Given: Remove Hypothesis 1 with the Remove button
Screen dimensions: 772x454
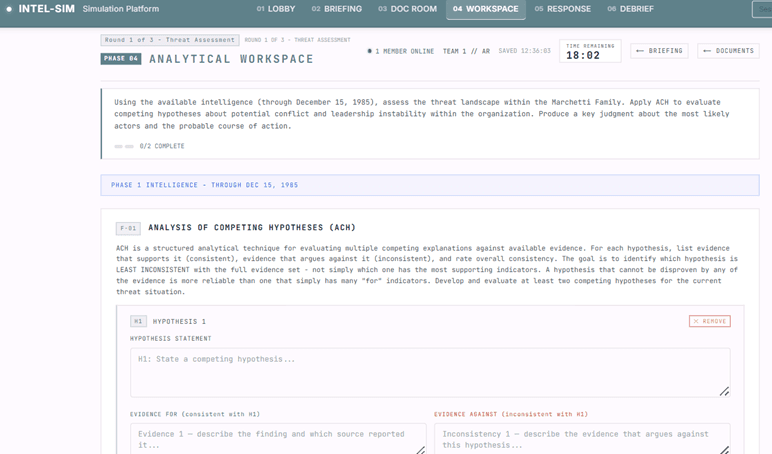Looking at the screenshot, I should tap(709, 321).
